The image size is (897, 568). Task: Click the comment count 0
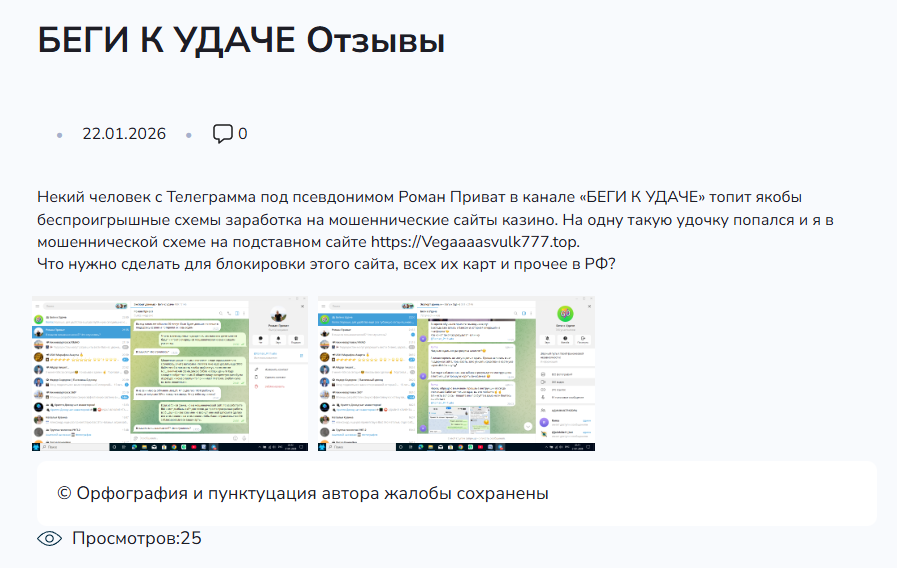(x=243, y=134)
